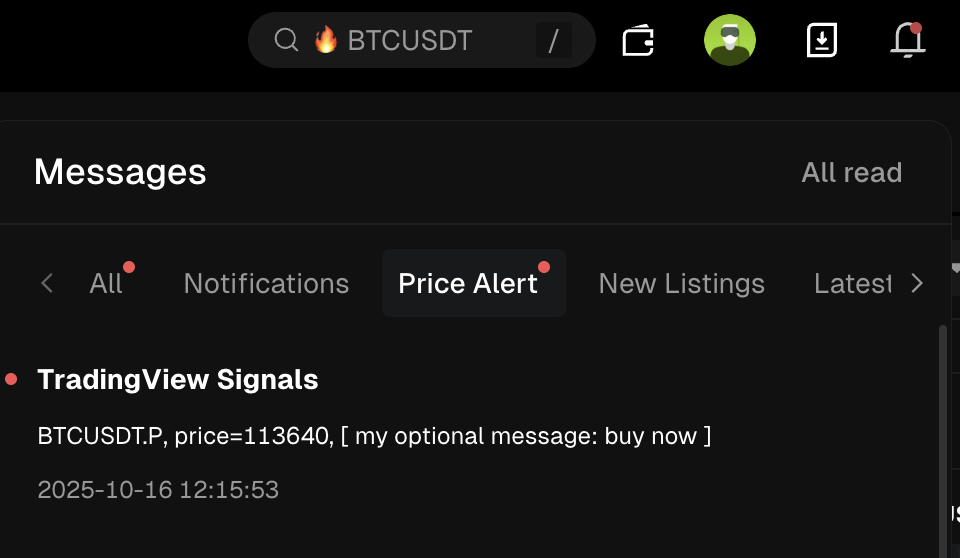Mark messages with All read

(852, 173)
